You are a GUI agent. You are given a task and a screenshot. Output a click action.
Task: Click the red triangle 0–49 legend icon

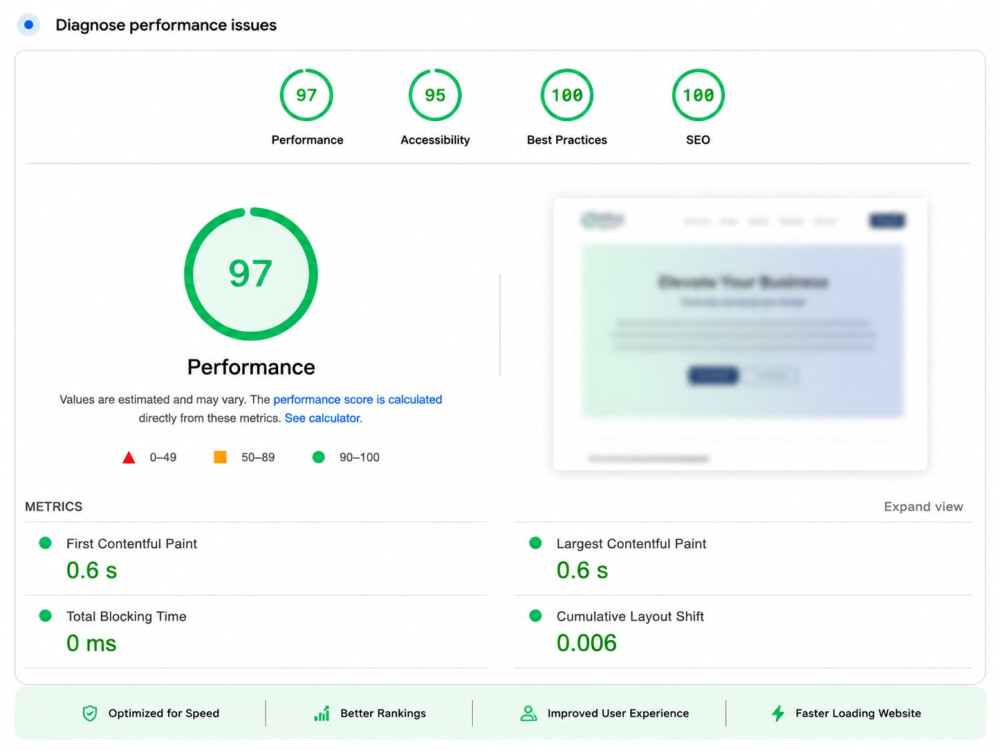click(x=129, y=457)
